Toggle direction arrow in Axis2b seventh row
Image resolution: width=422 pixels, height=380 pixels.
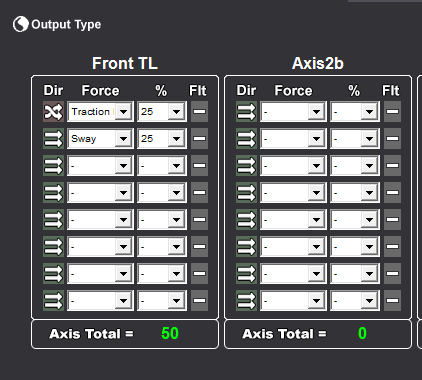[246, 274]
